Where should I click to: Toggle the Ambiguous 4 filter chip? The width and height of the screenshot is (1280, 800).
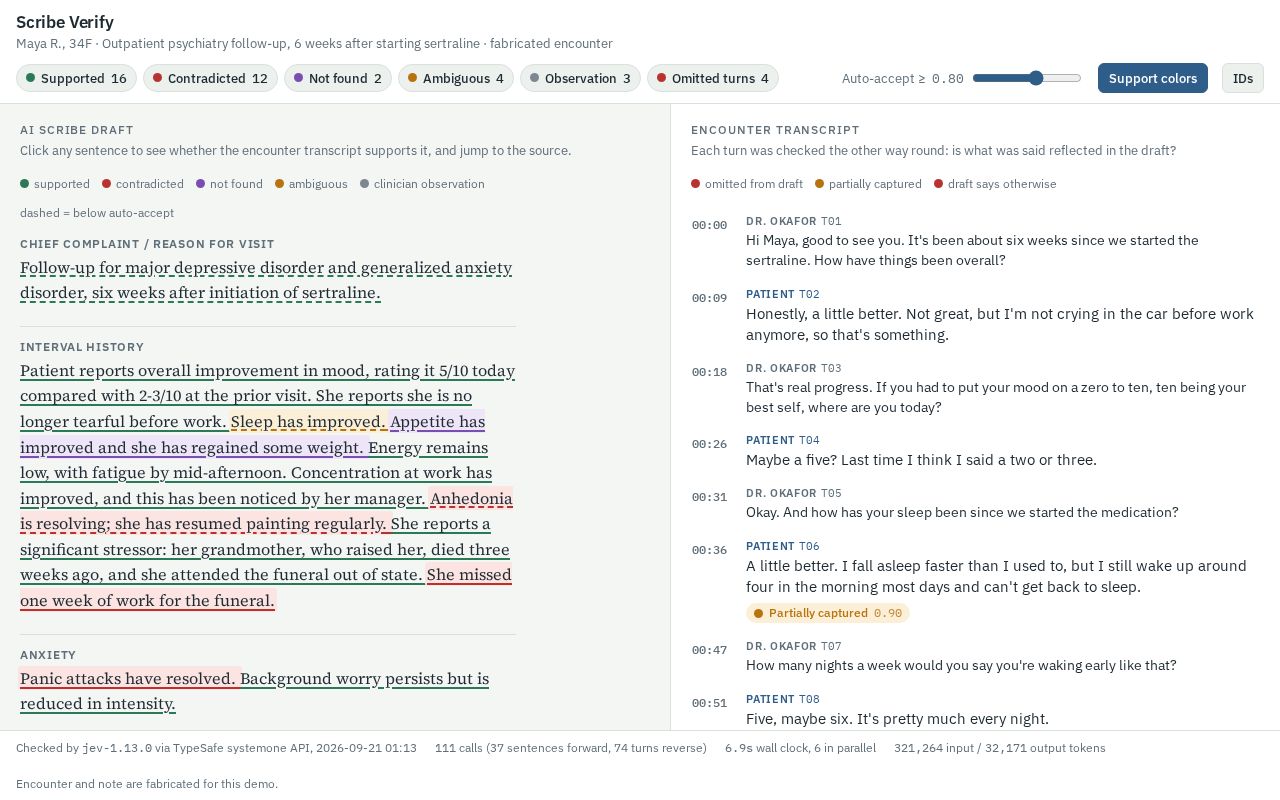tap(456, 78)
